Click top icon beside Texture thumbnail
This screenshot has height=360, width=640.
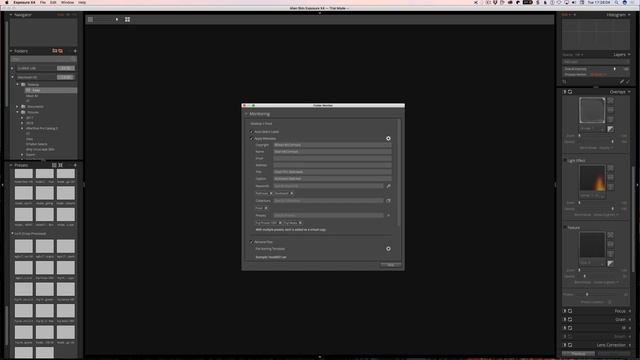610,235
